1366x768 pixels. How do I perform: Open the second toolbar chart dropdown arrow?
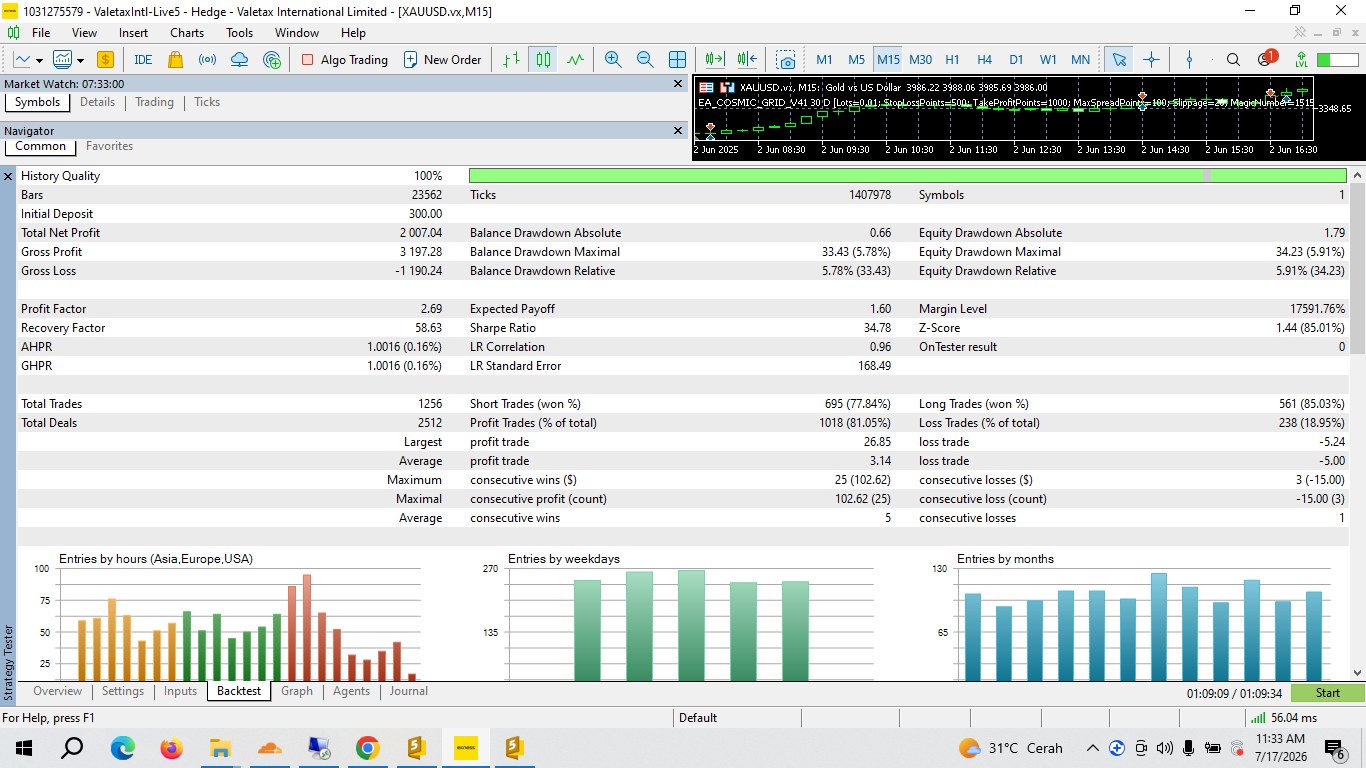[x=80, y=60]
